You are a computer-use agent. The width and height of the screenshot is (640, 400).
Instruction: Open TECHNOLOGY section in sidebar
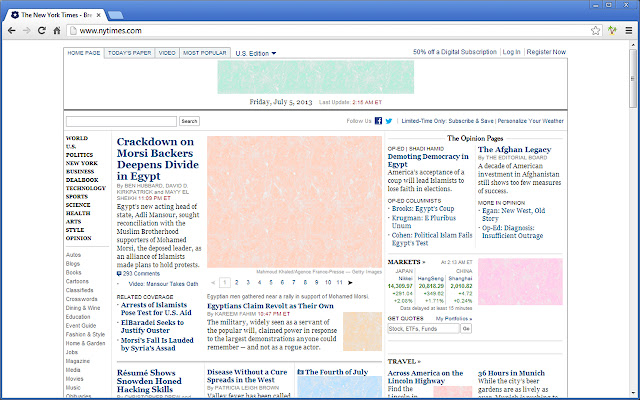click(x=86, y=188)
